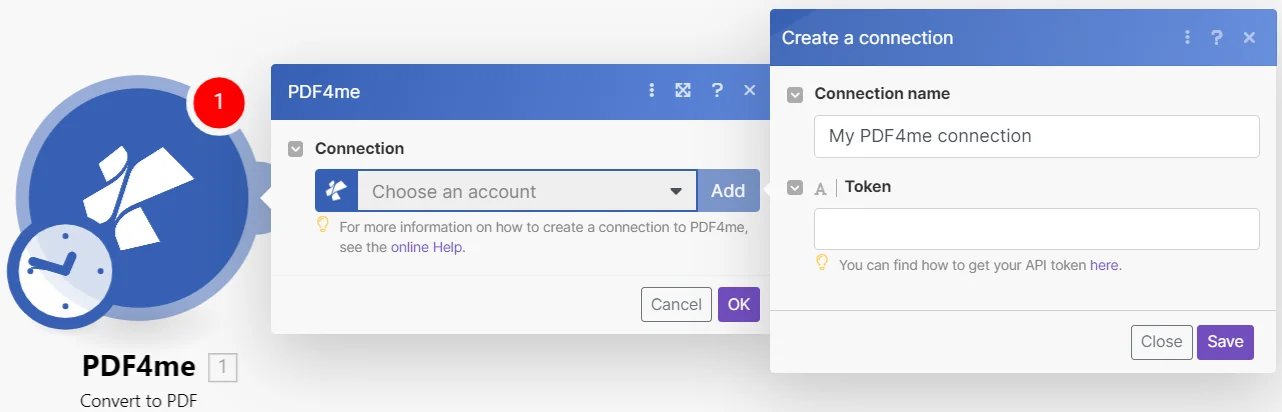The width and height of the screenshot is (1282, 412).
Task: Click the clock schedule icon on module
Action: [65, 270]
